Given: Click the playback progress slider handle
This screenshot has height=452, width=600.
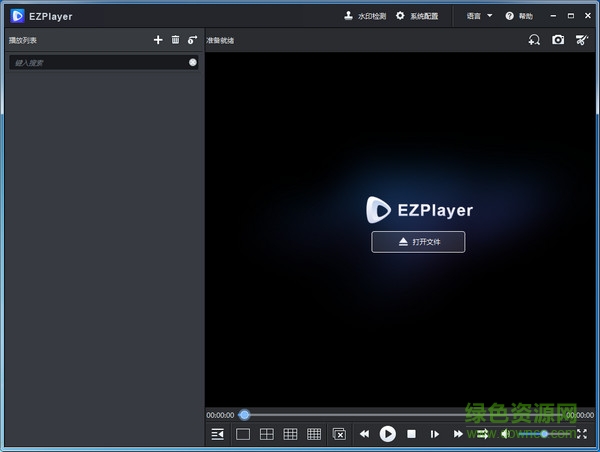Looking at the screenshot, I should tap(245, 415).
